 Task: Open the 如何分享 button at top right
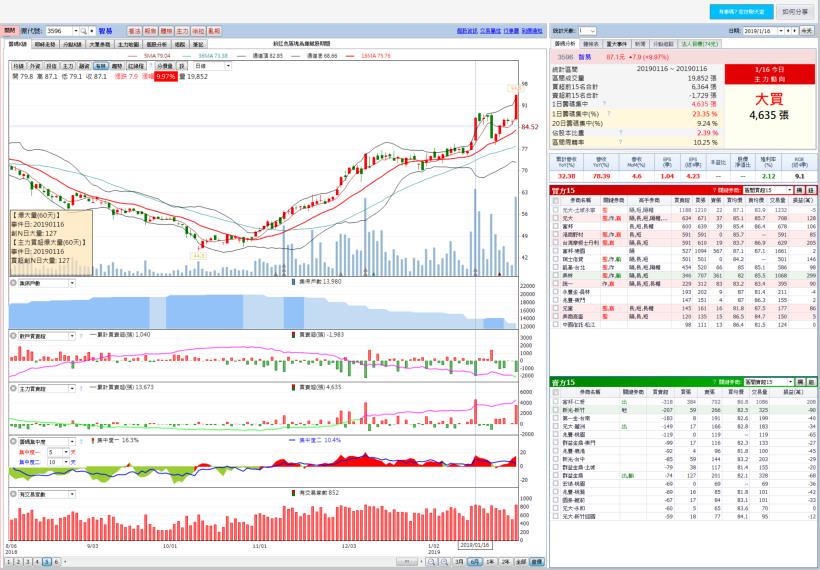tap(795, 11)
